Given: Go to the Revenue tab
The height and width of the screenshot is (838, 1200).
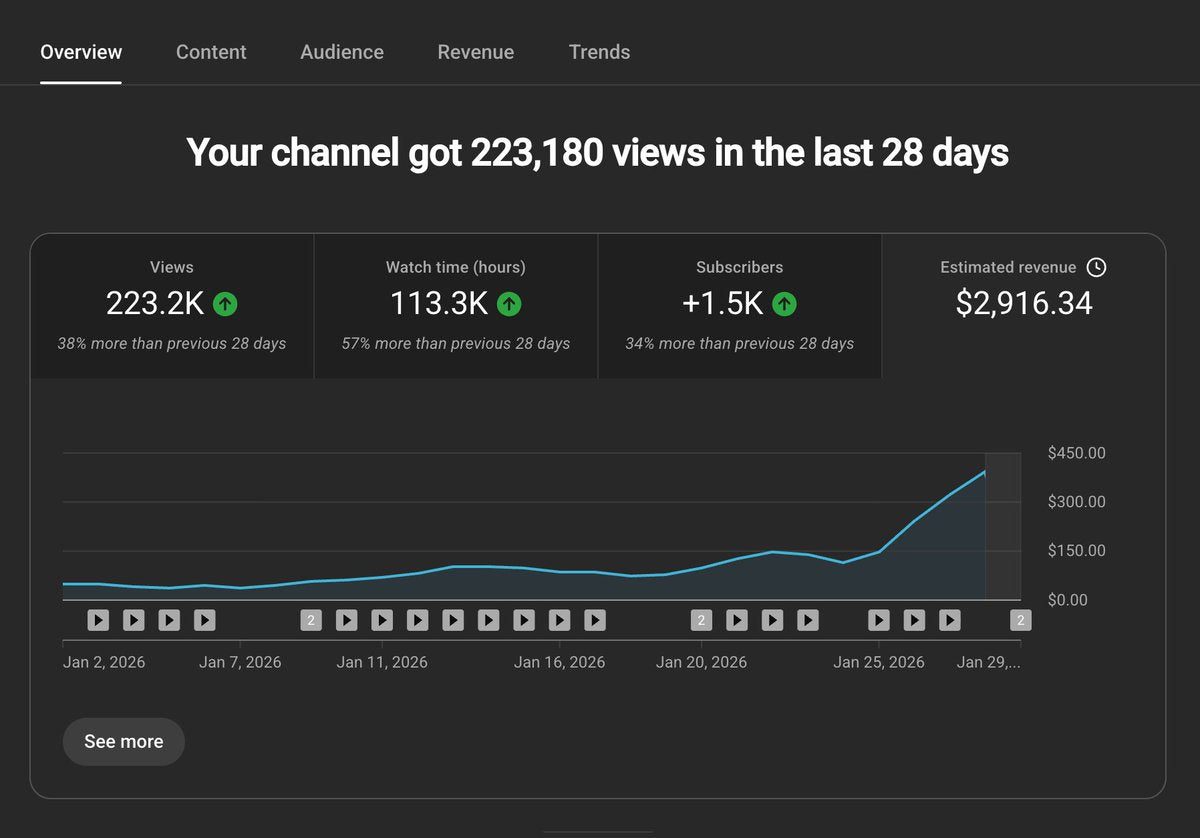Looking at the screenshot, I should click(476, 52).
